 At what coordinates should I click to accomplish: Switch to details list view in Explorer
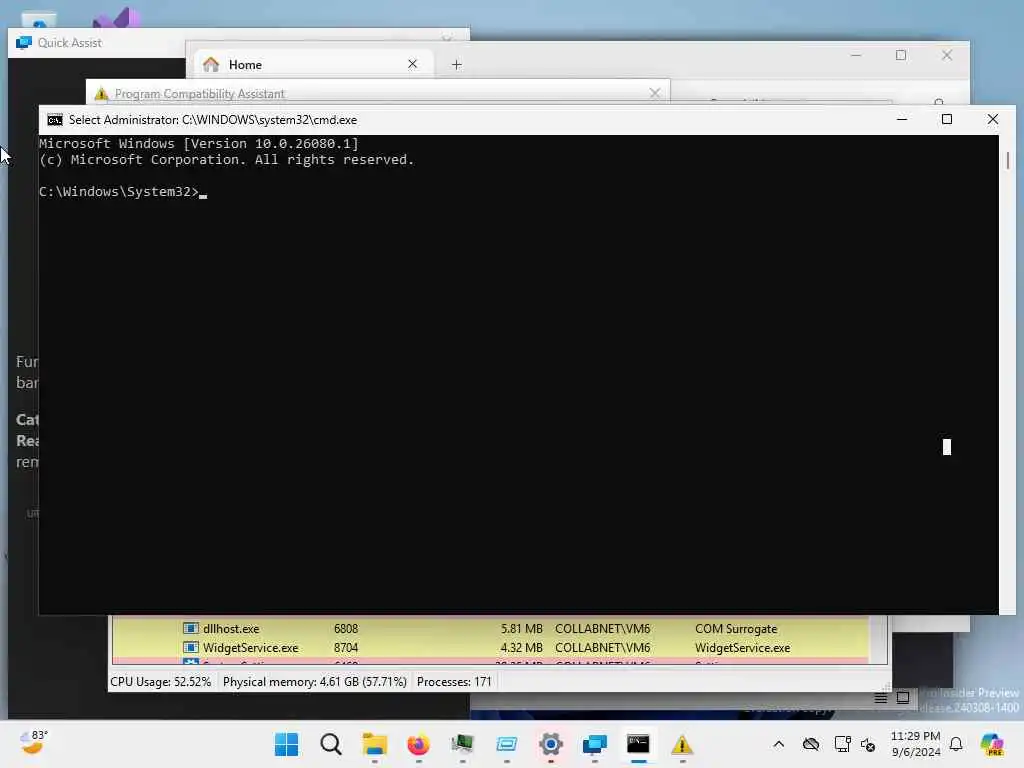(881, 698)
